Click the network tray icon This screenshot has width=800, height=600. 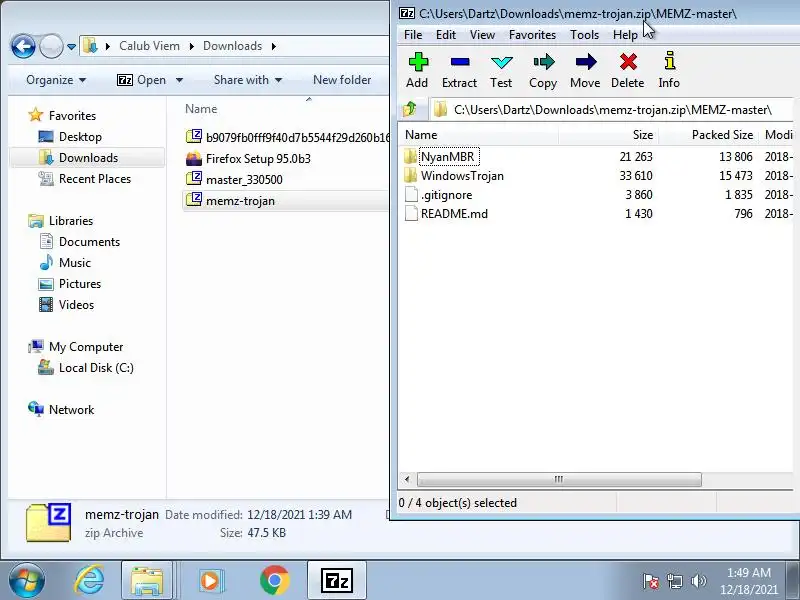tap(674, 581)
